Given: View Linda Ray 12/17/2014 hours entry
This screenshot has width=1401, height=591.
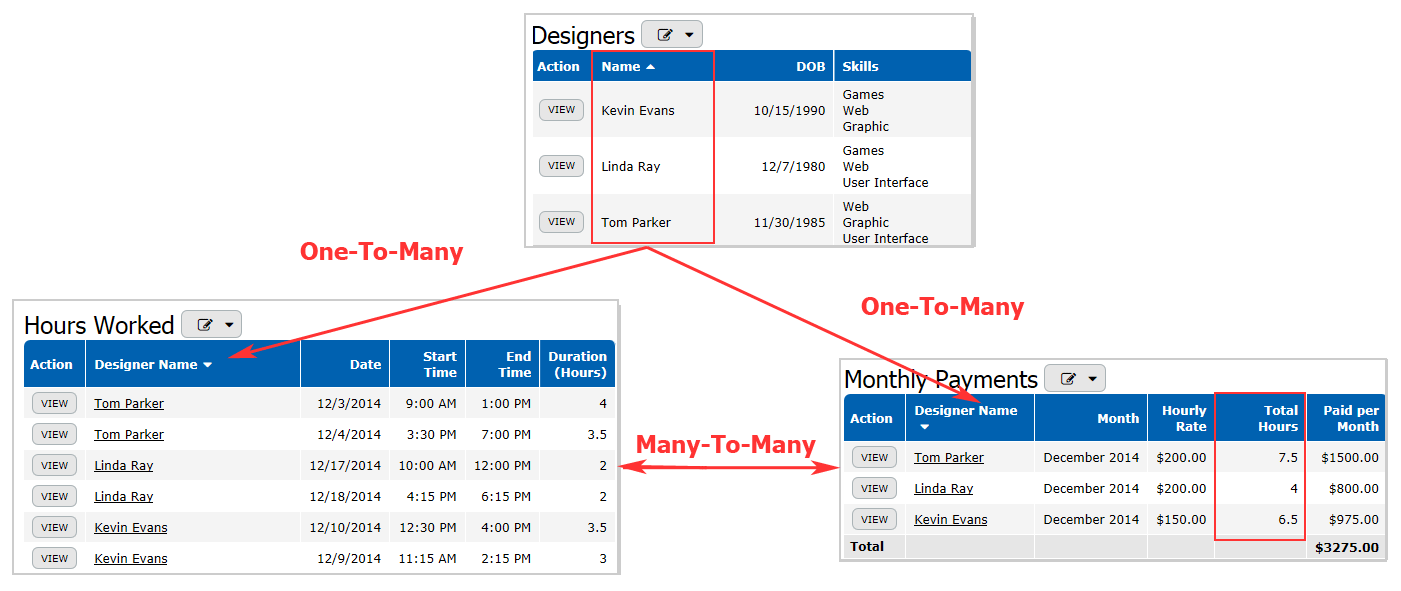Looking at the screenshot, I should (x=54, y=465).
